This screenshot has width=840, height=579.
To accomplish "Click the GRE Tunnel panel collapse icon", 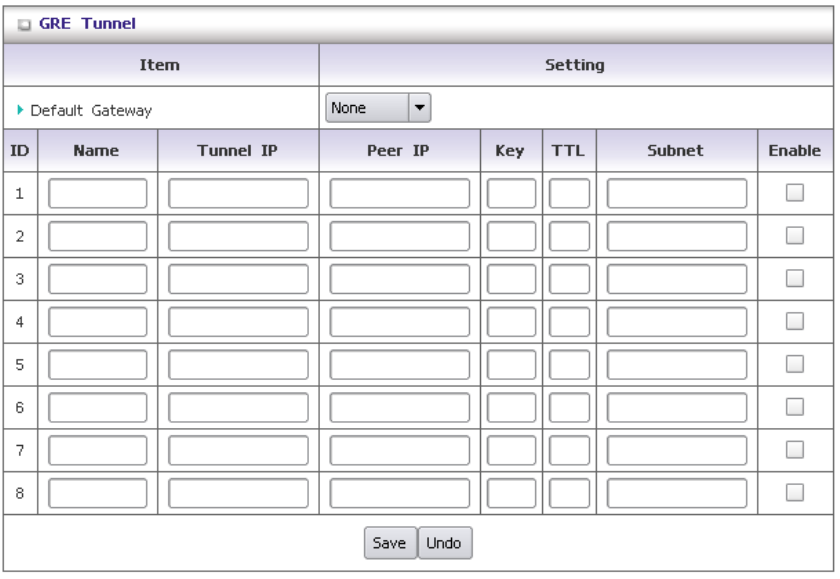I will click(x=24, y=25).
